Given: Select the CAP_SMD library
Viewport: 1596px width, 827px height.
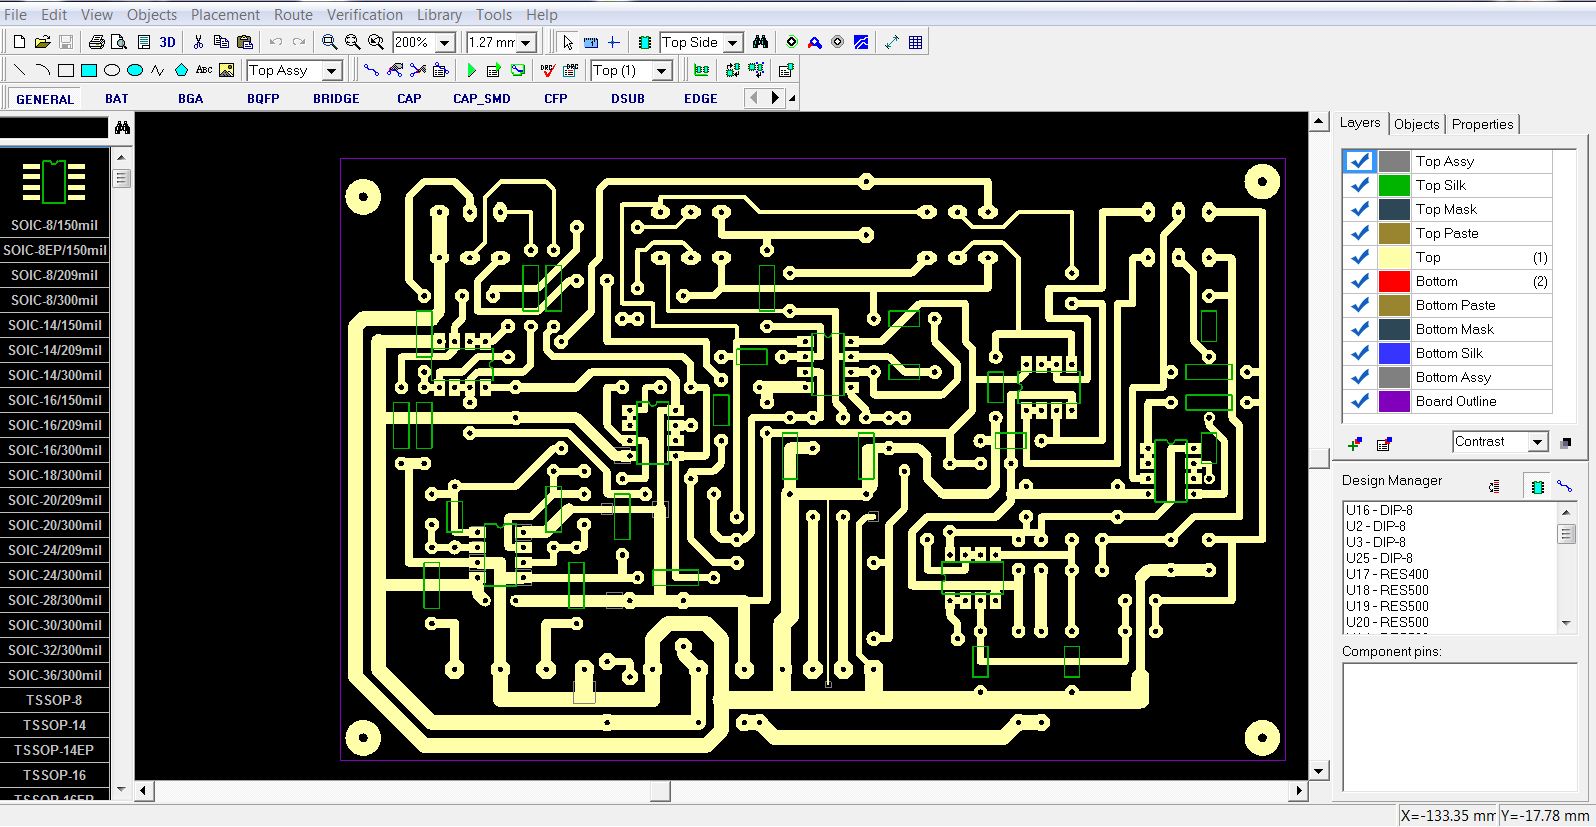Looking at the screenshot, I should tap(482, 98).
